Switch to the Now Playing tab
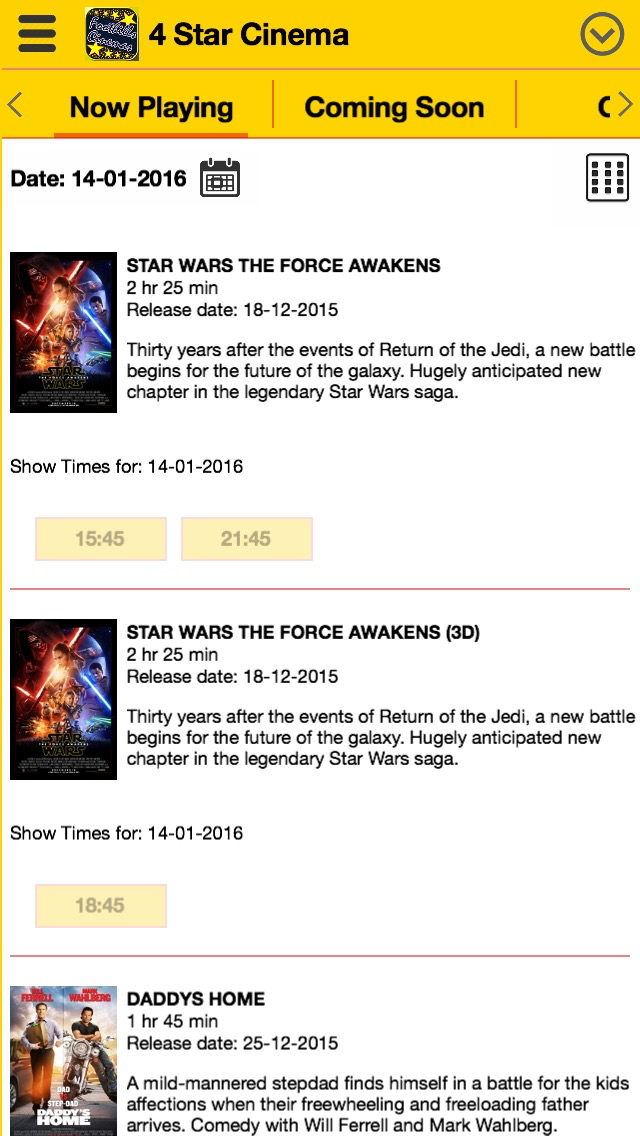This screenshot has height=1136, width=640. 151,107
